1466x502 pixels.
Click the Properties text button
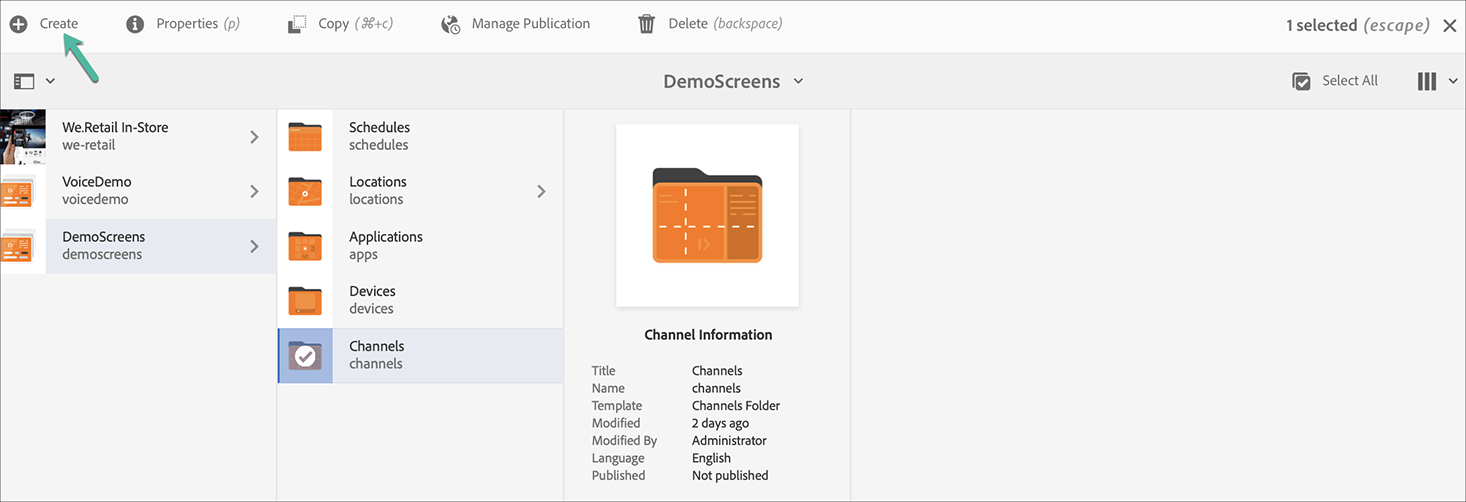pyautogui.click(x=186, y=24)
